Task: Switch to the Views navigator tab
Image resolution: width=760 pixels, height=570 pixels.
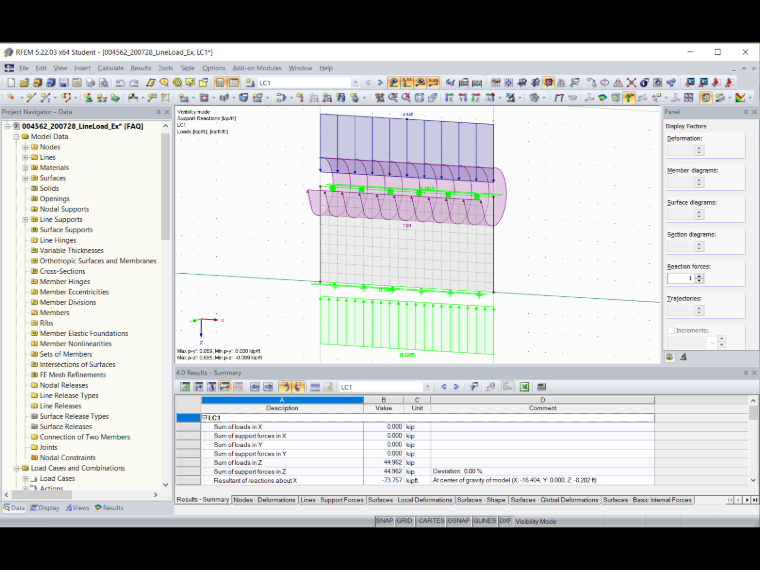Action: tap(77, 507)
